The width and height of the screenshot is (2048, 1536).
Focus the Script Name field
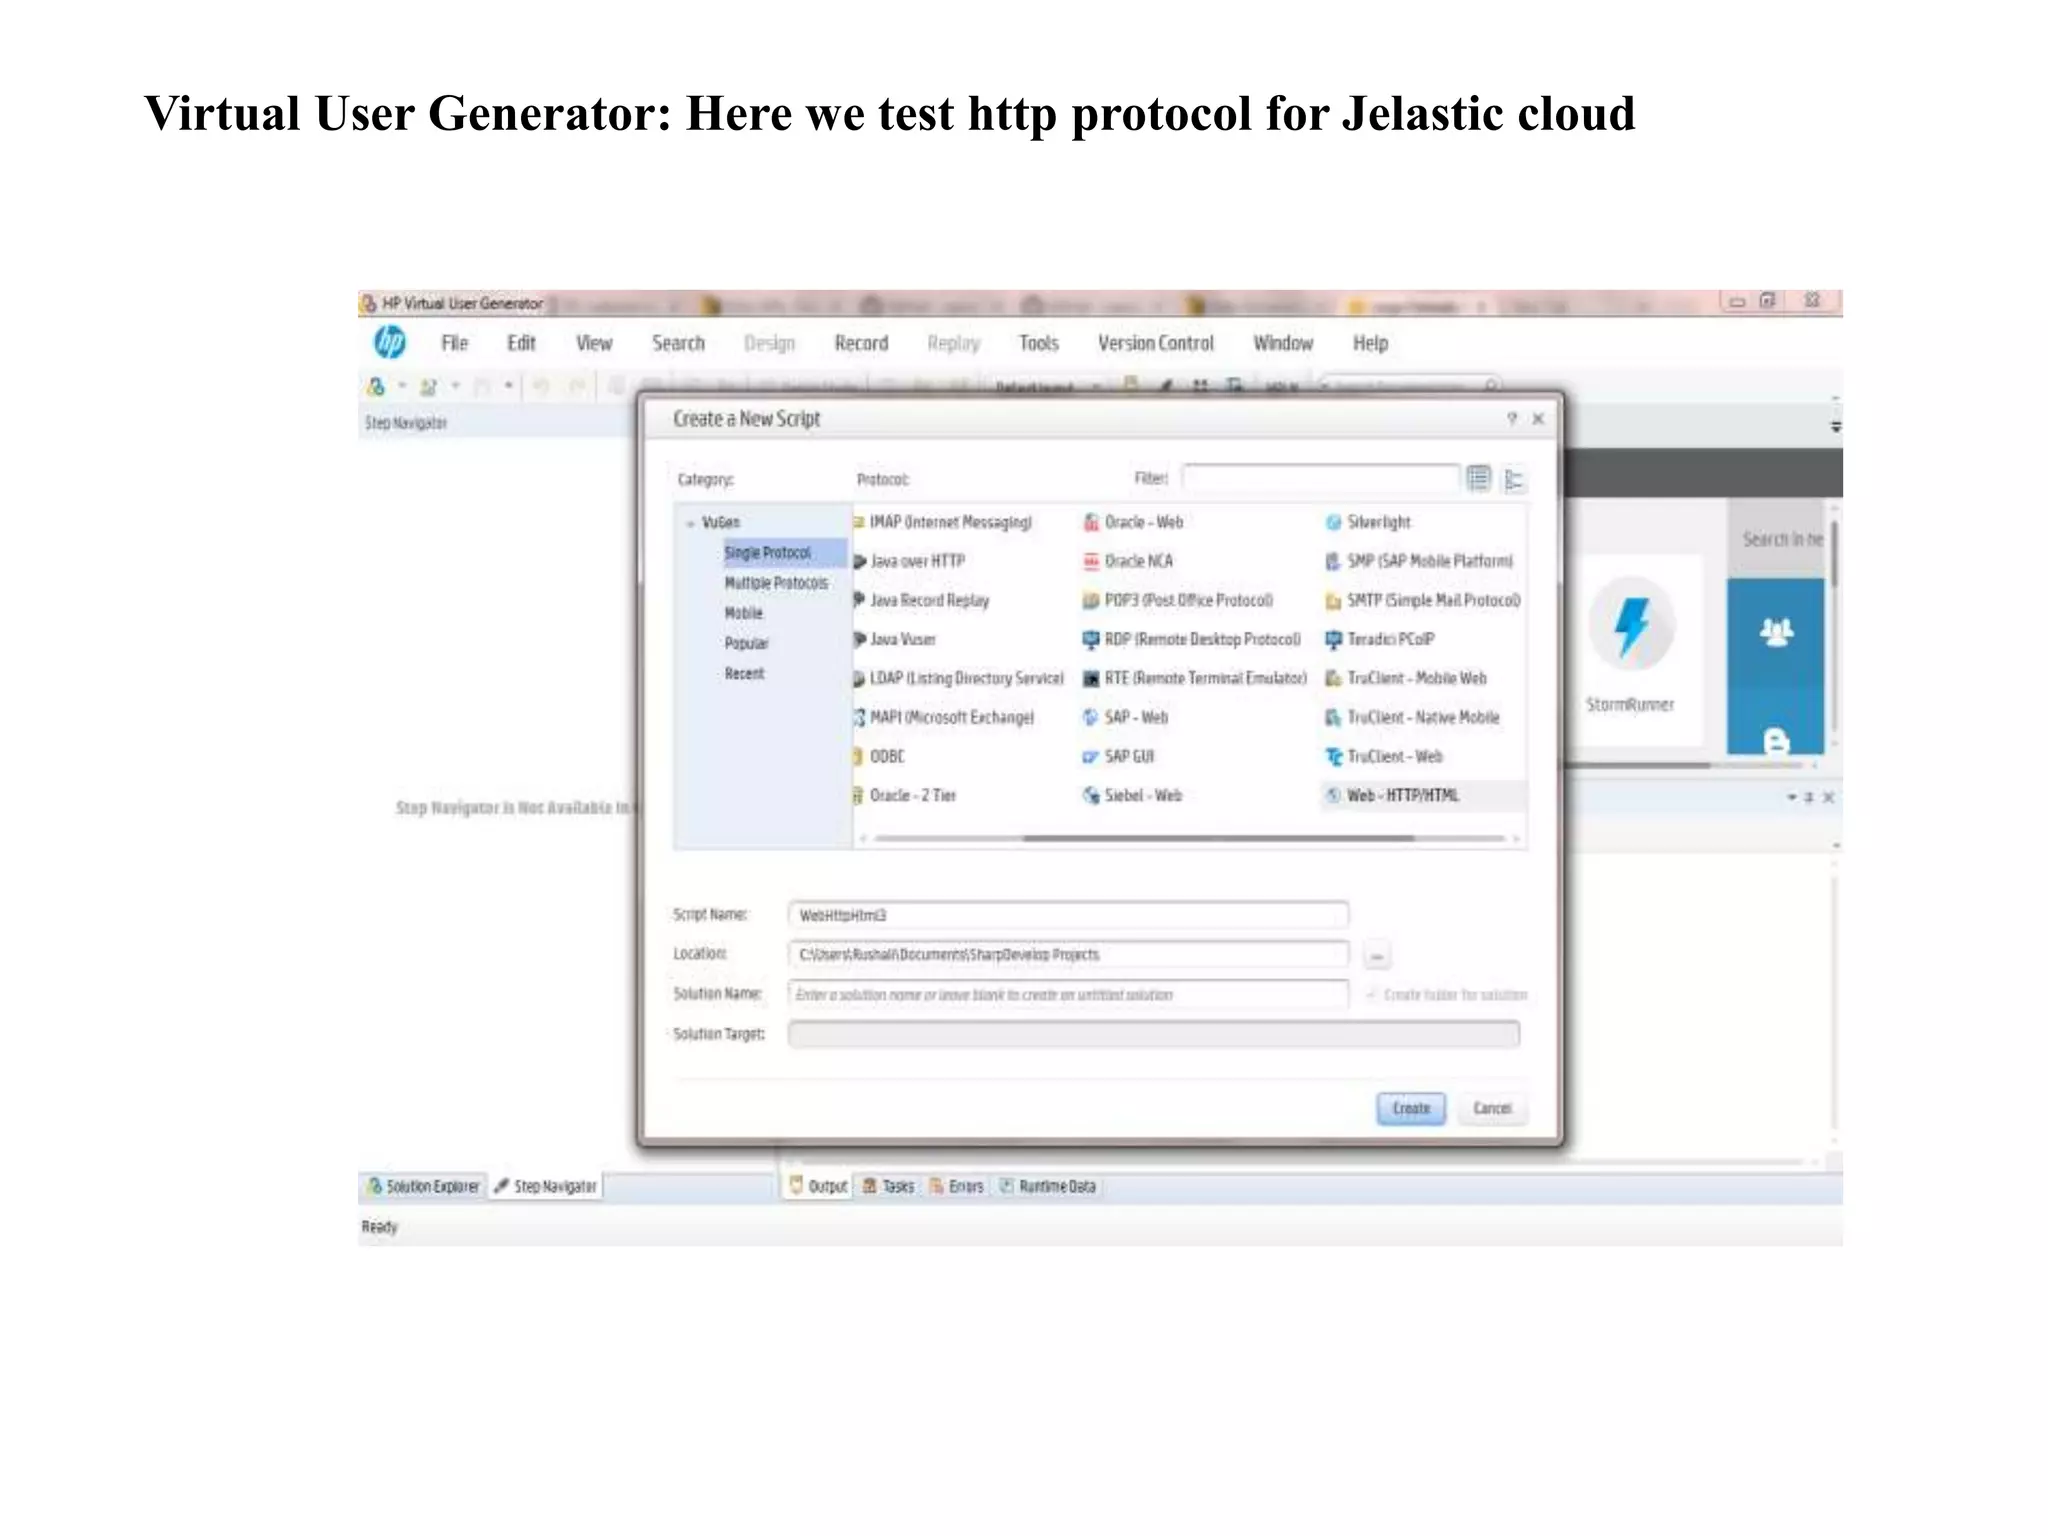[1068, 915]
